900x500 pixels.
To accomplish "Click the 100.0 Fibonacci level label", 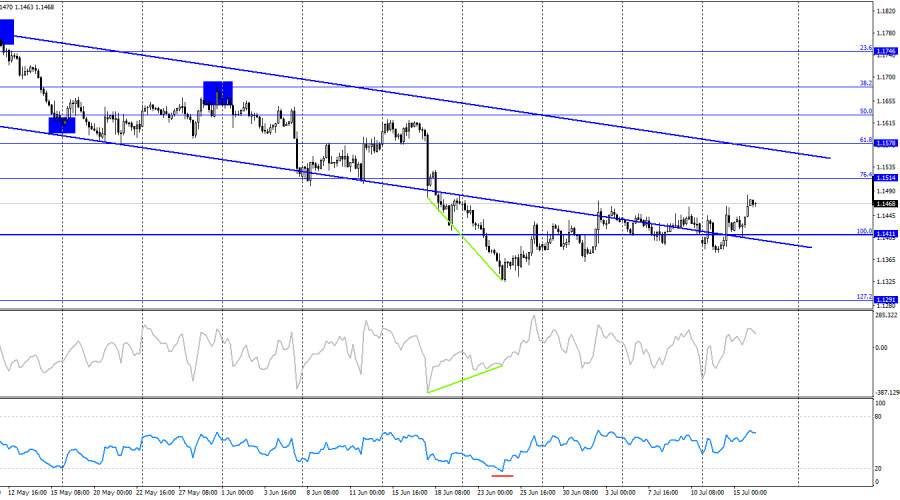I will tap(864, 231).
